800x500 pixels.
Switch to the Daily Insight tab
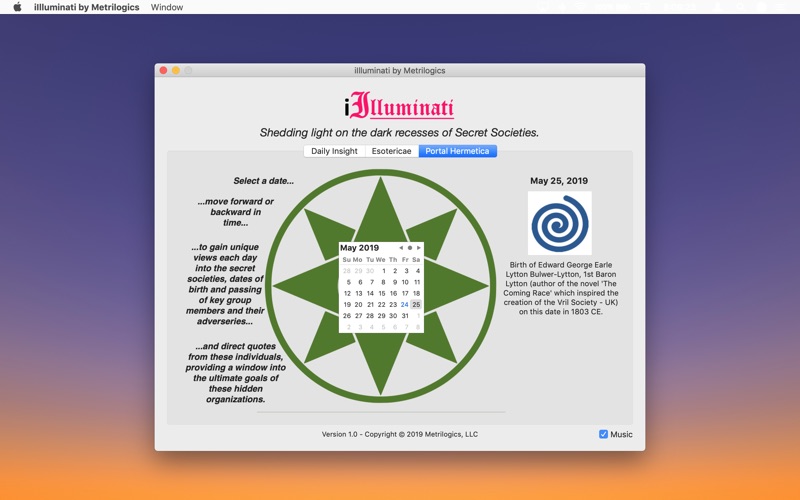(x=334, y=151)
